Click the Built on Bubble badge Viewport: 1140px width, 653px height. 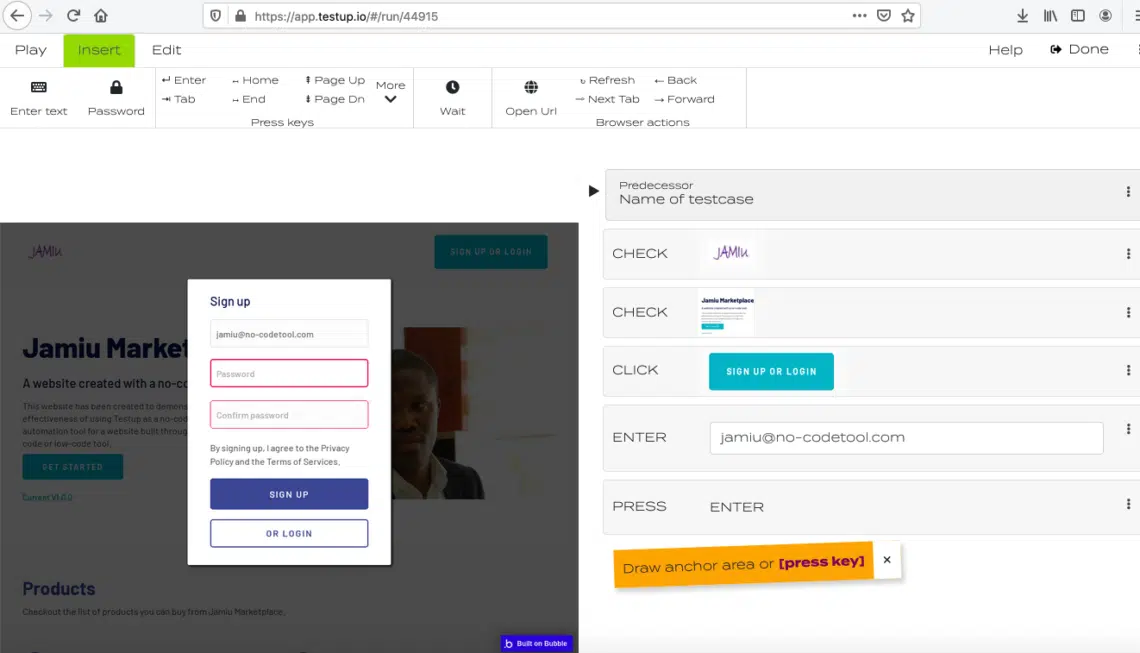coord(537,644)
